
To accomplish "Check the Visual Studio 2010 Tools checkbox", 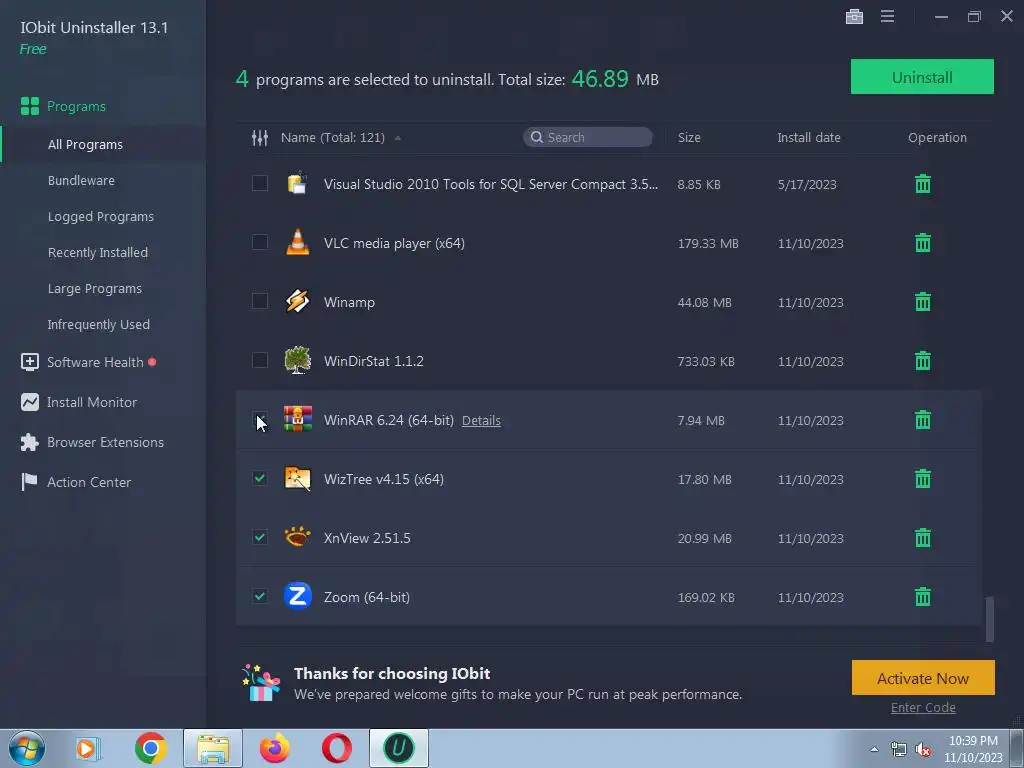I will [x=260, y=184].
